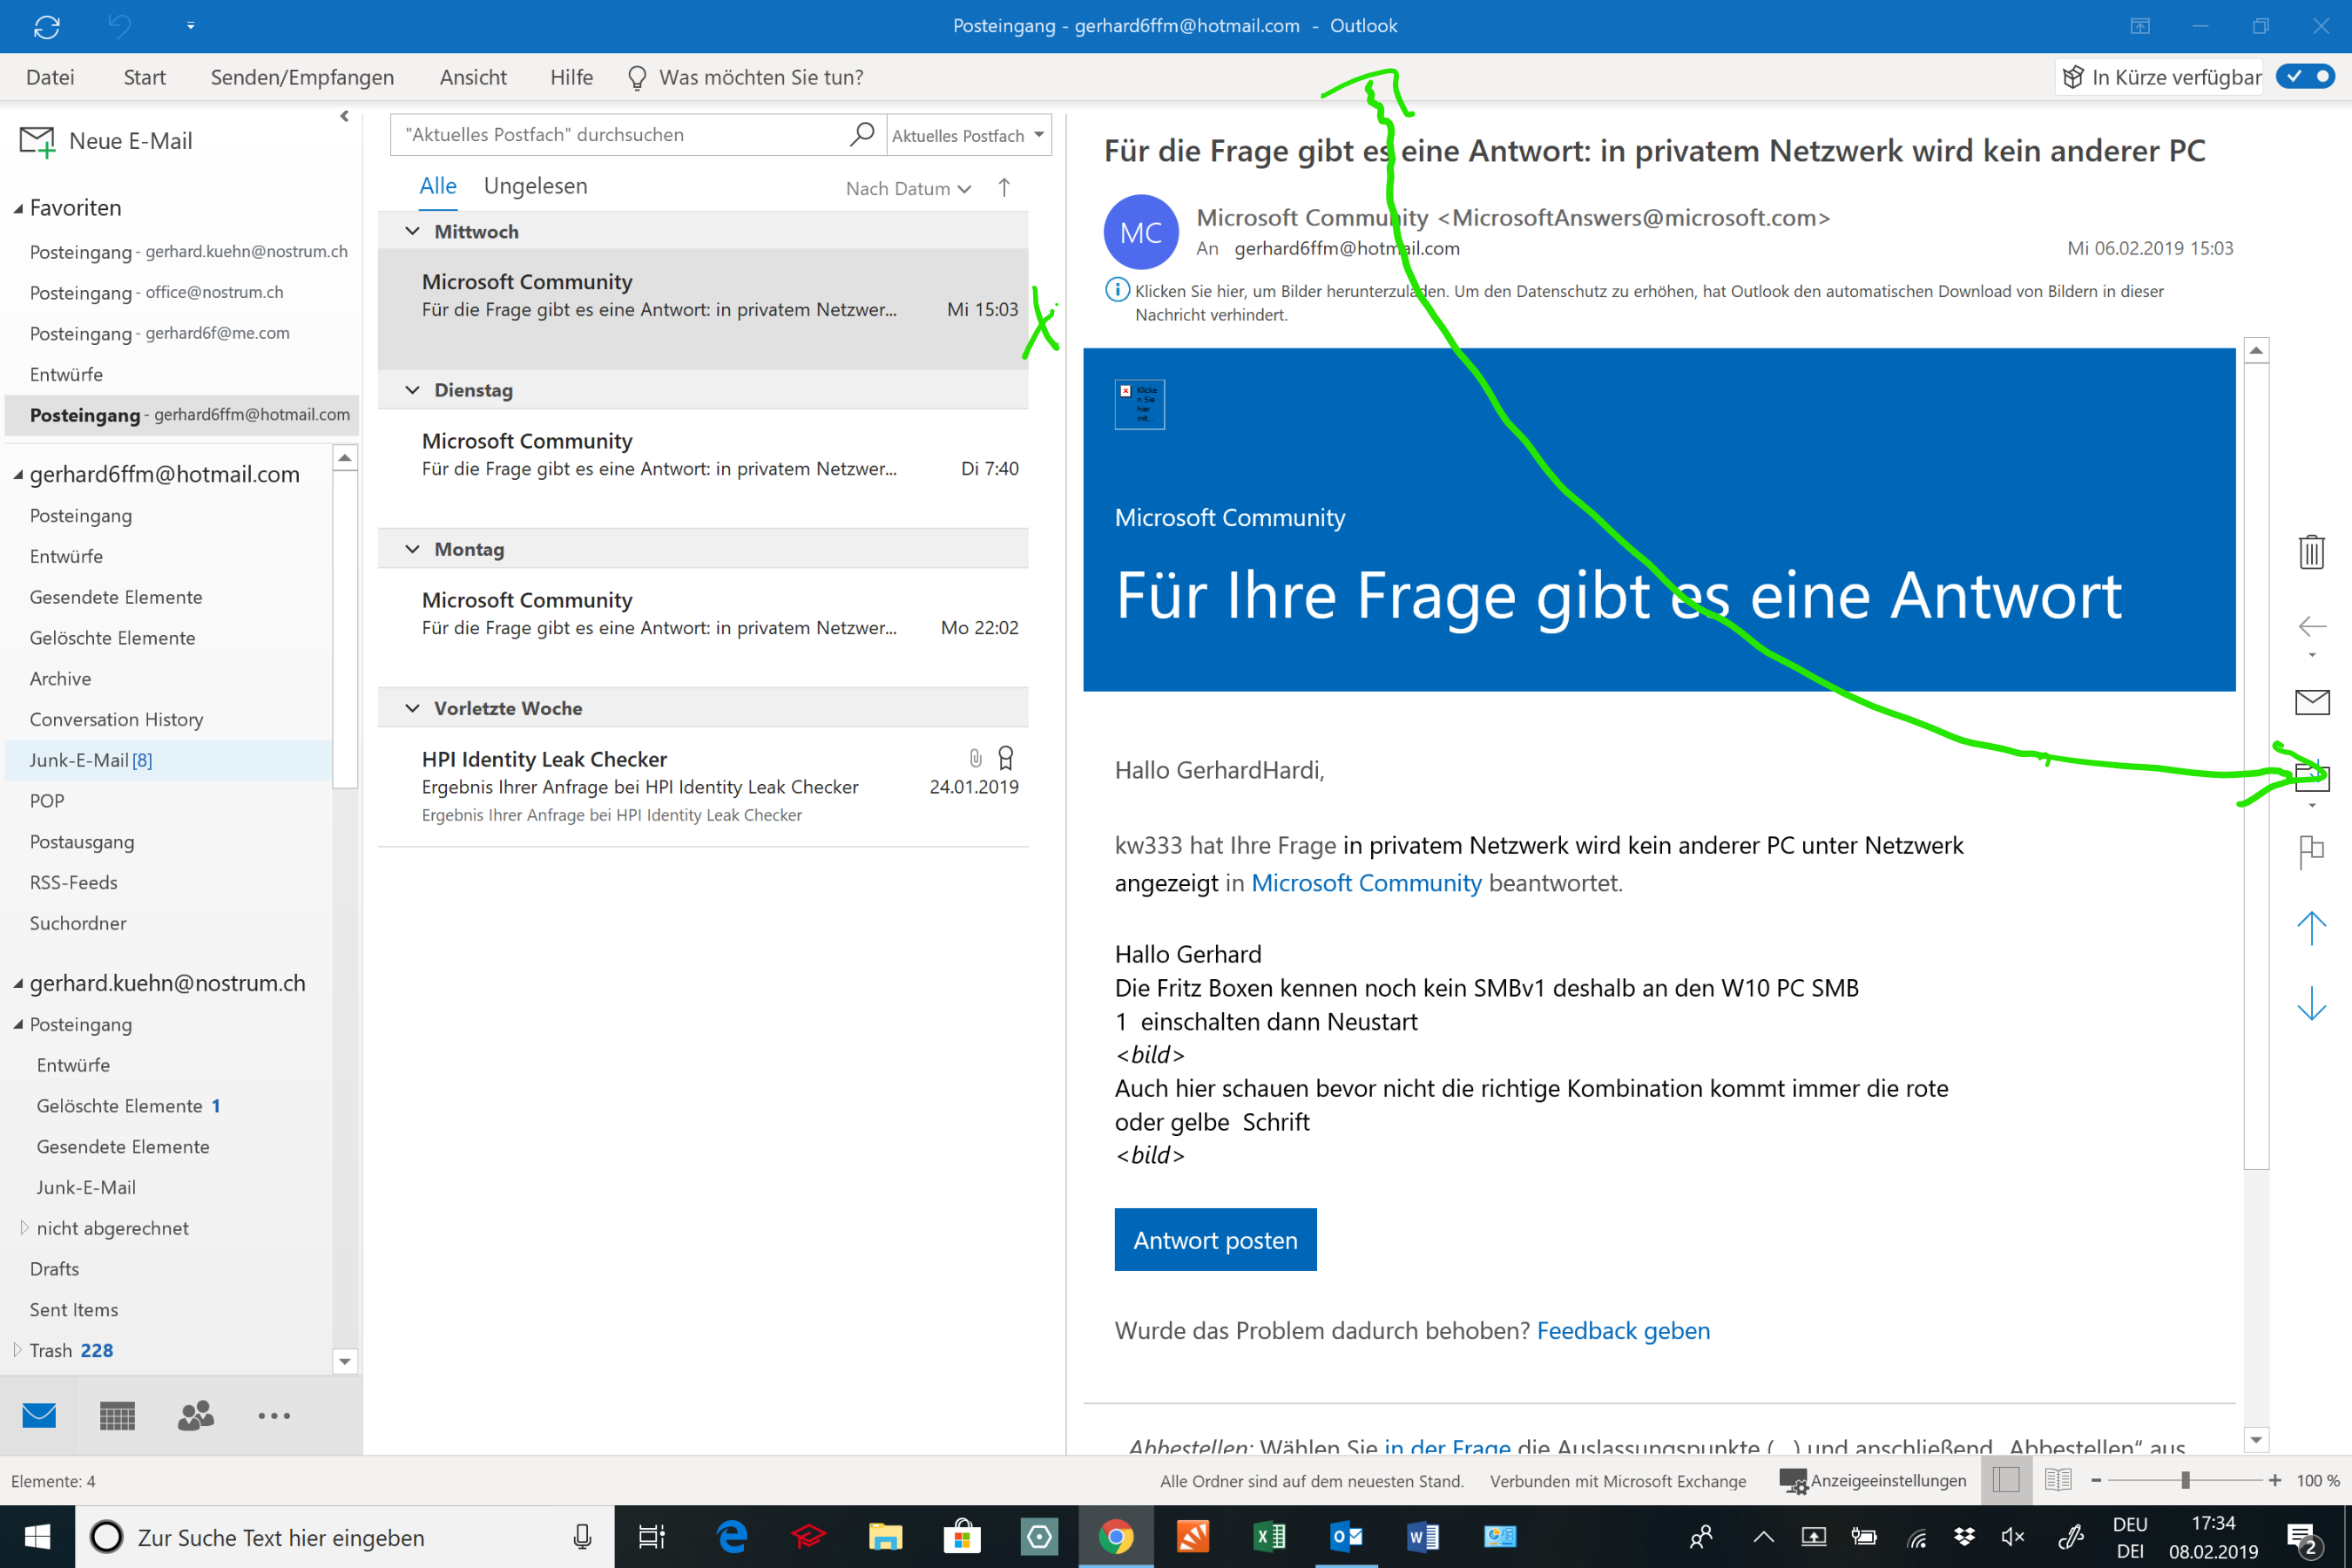Click the mark as unread envelope icon
This screenshot has width=2352, height=1568.
(x=2311, y=702)
